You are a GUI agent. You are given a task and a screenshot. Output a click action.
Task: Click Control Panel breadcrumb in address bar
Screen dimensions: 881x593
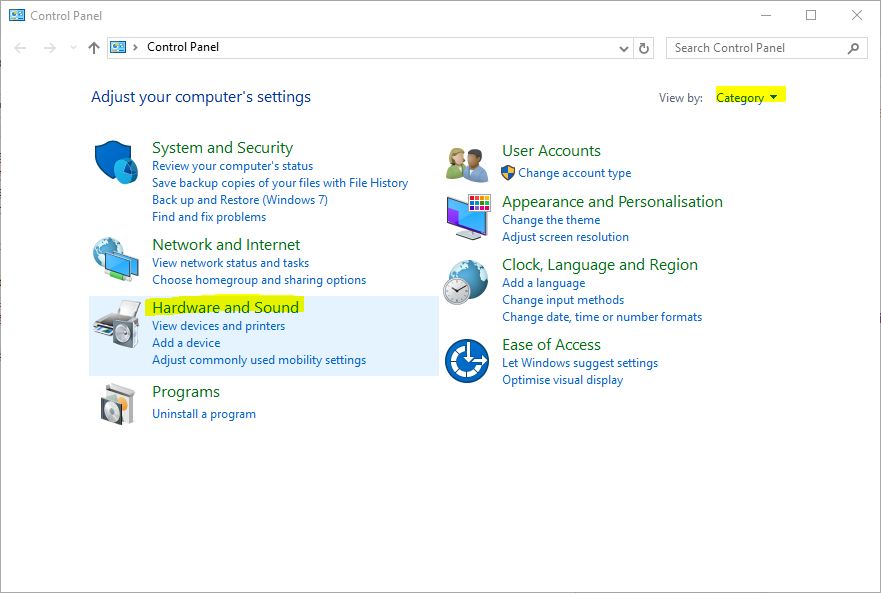183,47
